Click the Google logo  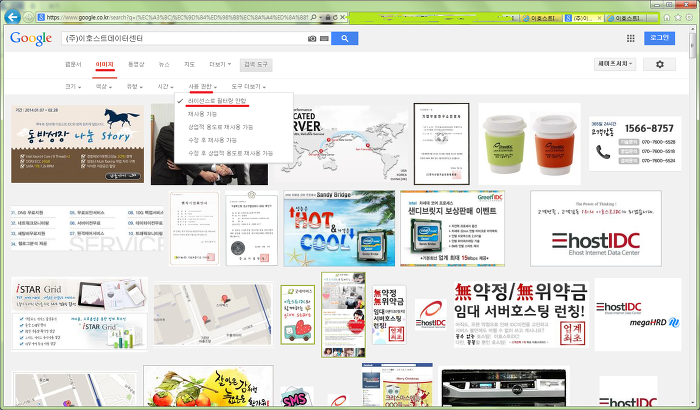point(31,39)
